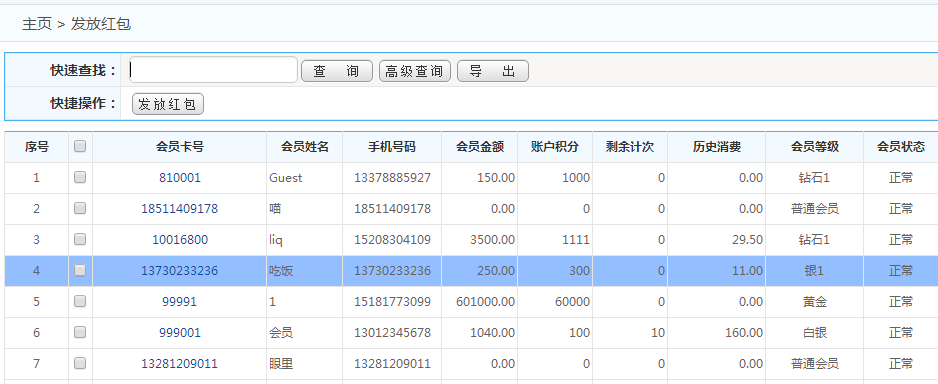
Task: Select the member name Guest
Action: (285, 178)
